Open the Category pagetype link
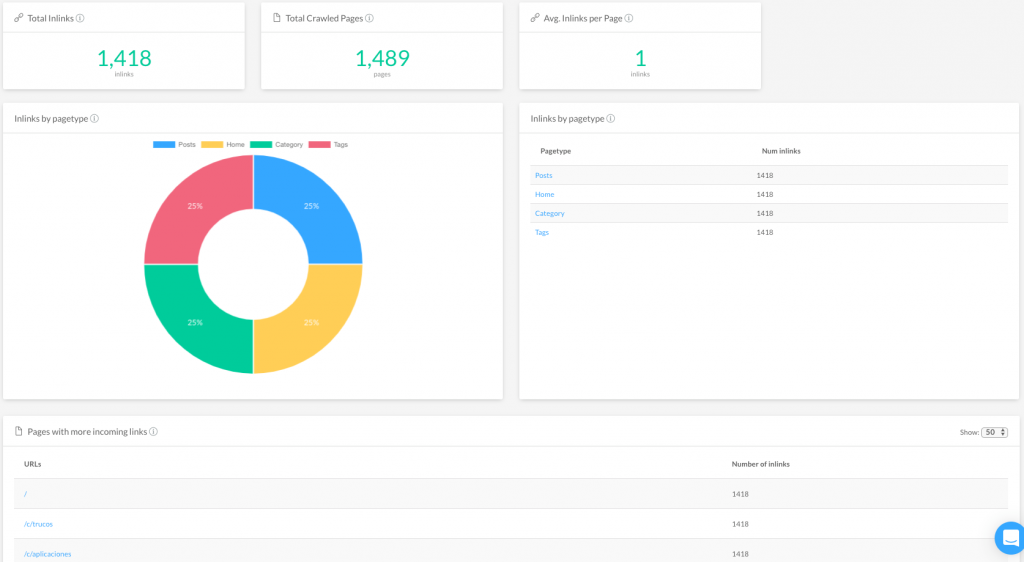The width and height of the screenshot is (1024, 562). [550, 213]
